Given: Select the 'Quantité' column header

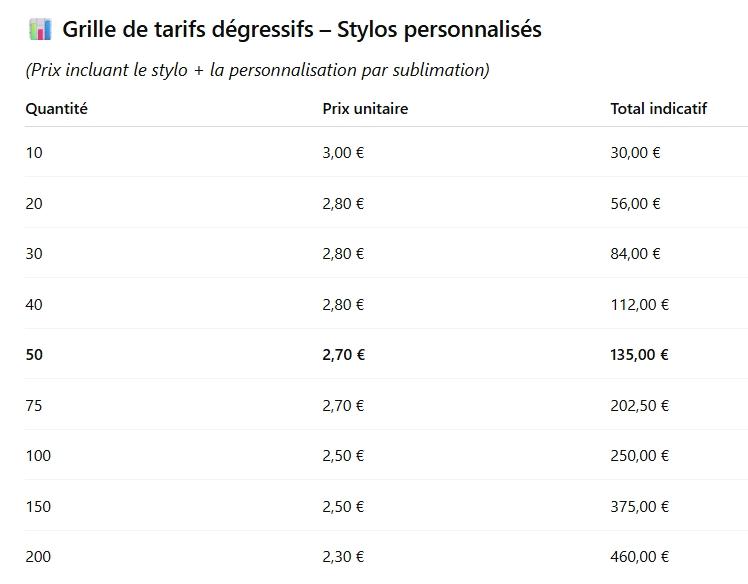Looking at the screenshot, I should (56, 109).
